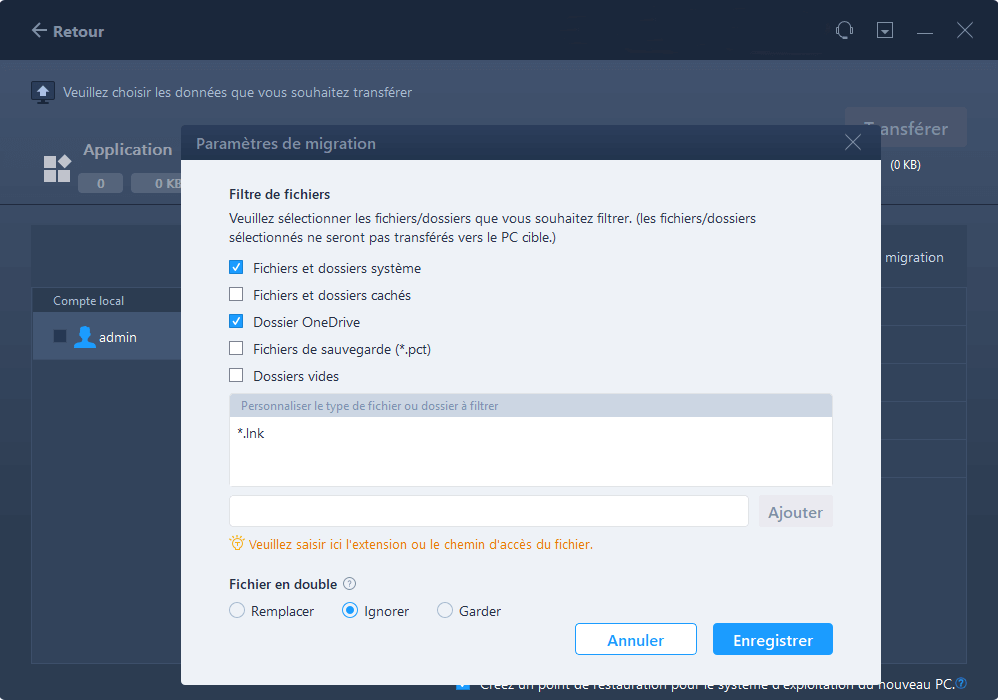This screenshot has height=700, width=998.
Task: Tick the Dossiers vides checkbox
Action: (x=236, y=375)
